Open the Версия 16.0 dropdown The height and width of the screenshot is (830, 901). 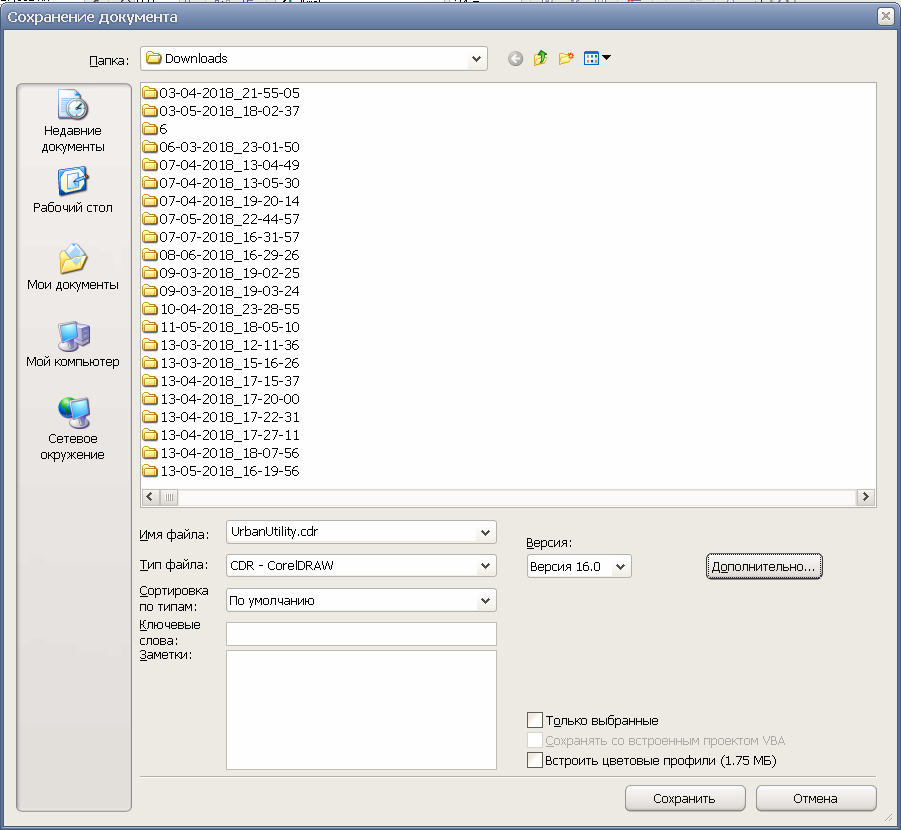point(621,567)
